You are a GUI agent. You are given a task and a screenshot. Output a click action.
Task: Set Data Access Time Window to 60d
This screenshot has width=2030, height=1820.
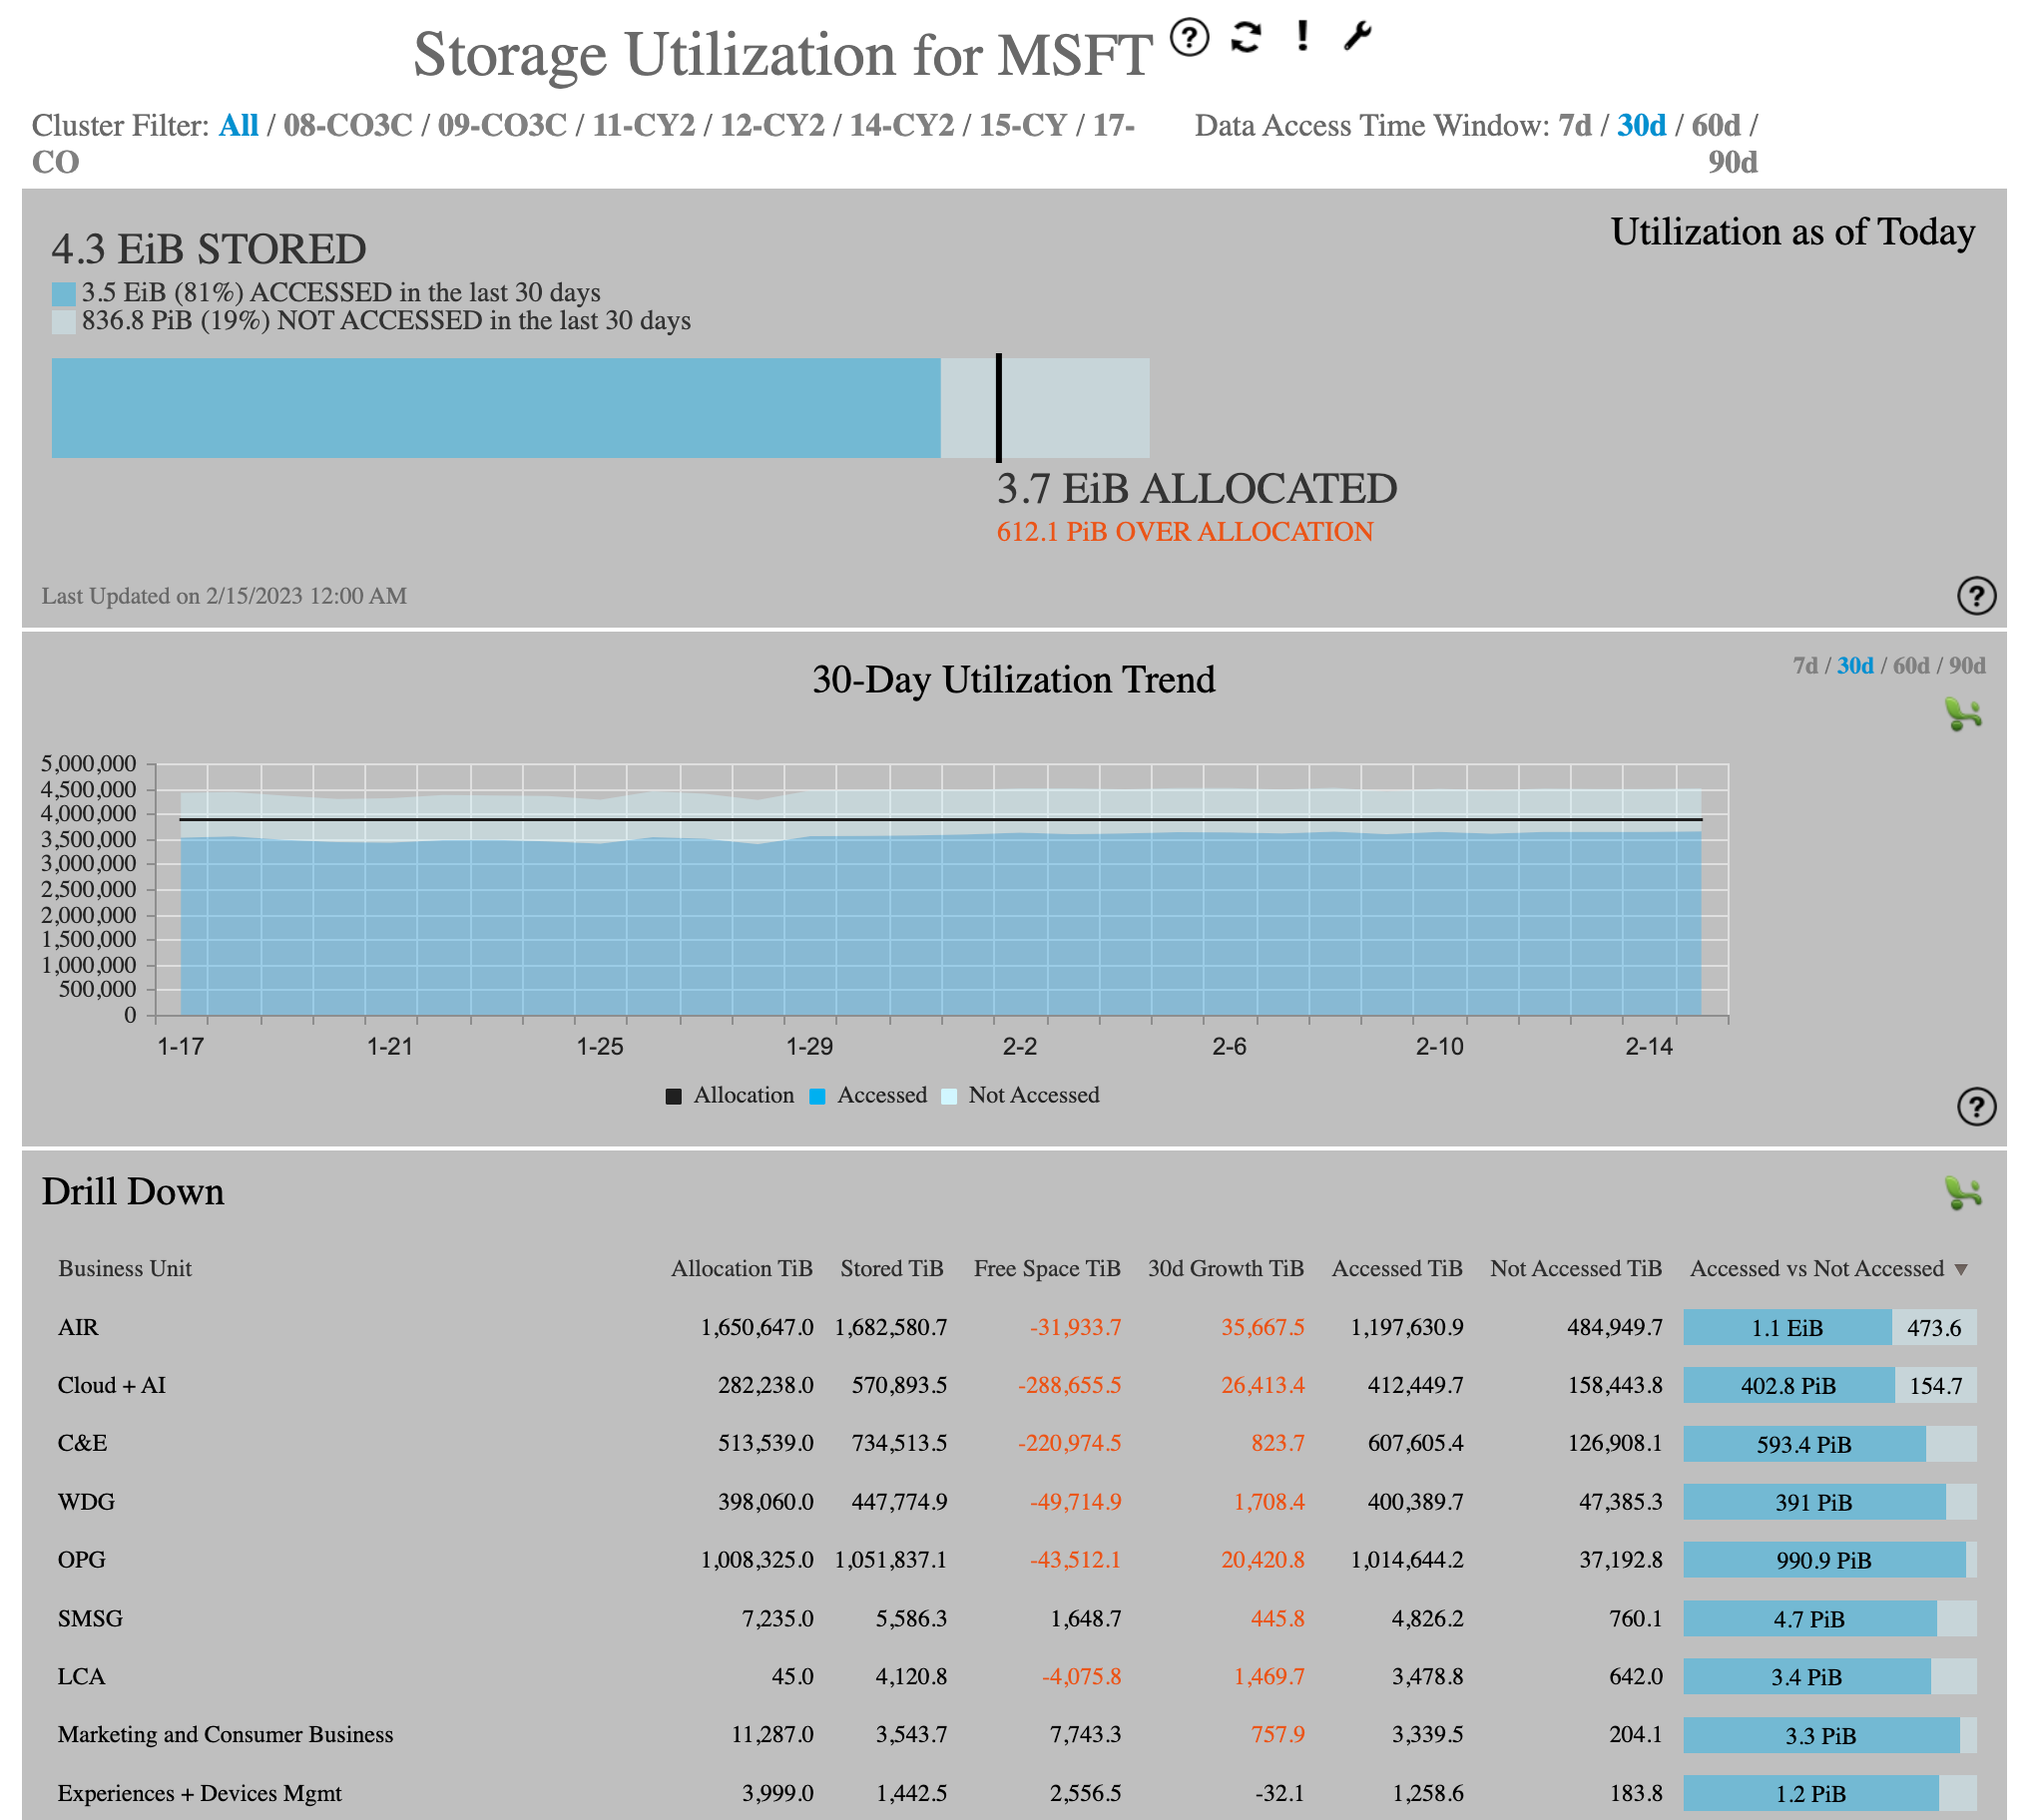1715,125
